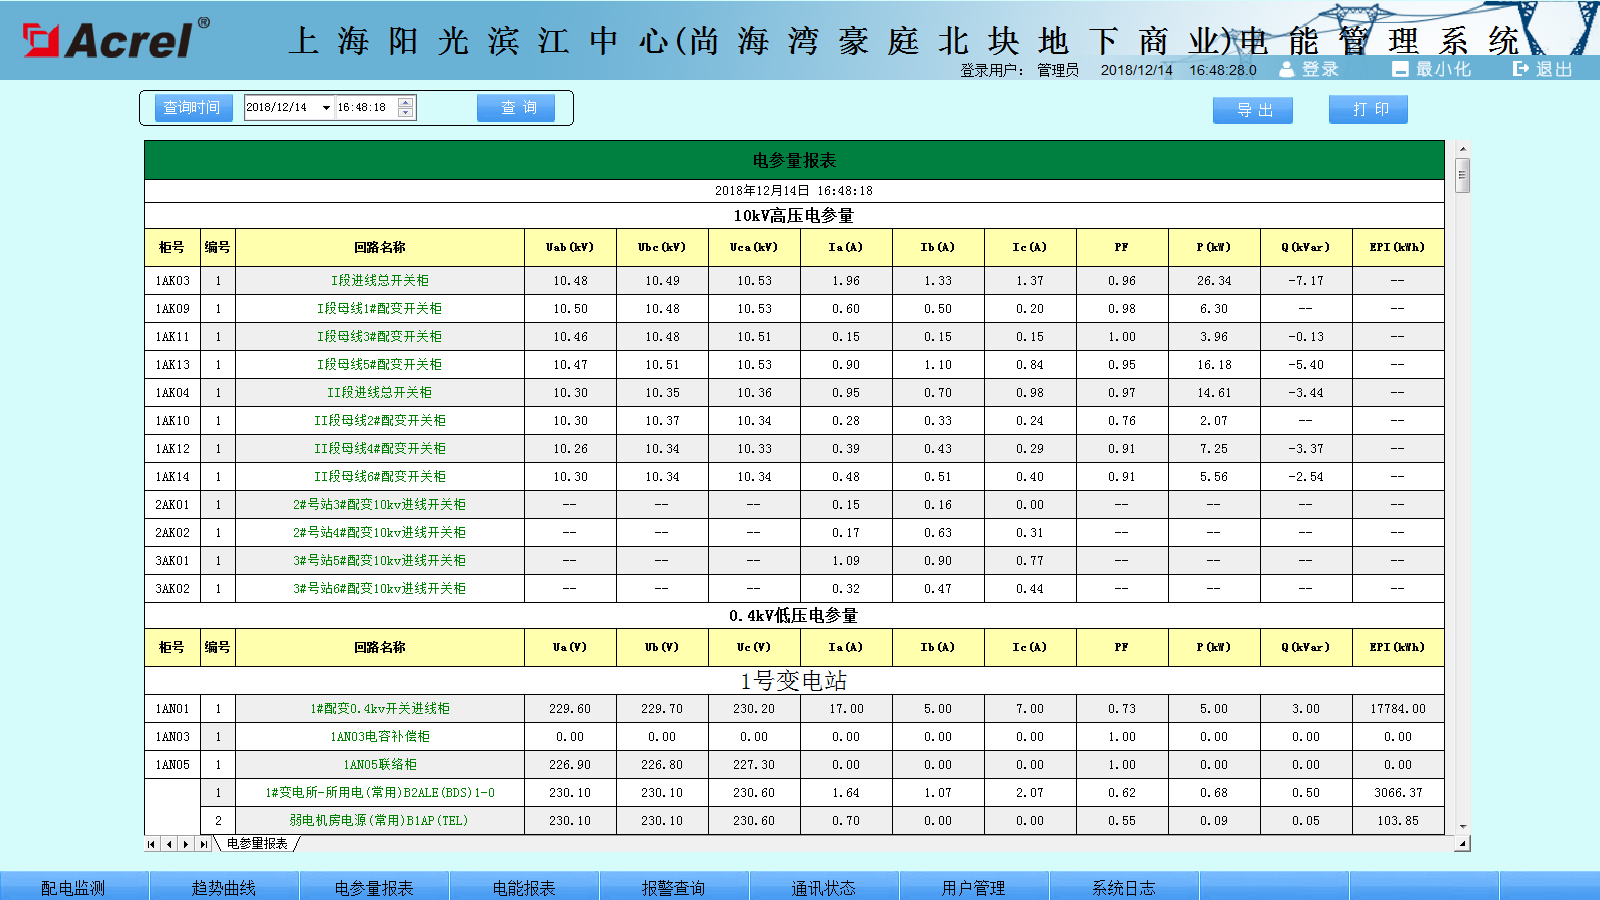
Task: Export the report with 导出
Action: coord(1253,110)
